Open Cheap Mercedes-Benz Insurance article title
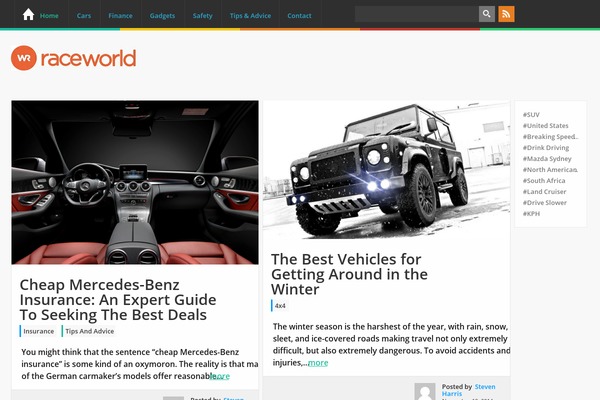 (x=118, y=300)
